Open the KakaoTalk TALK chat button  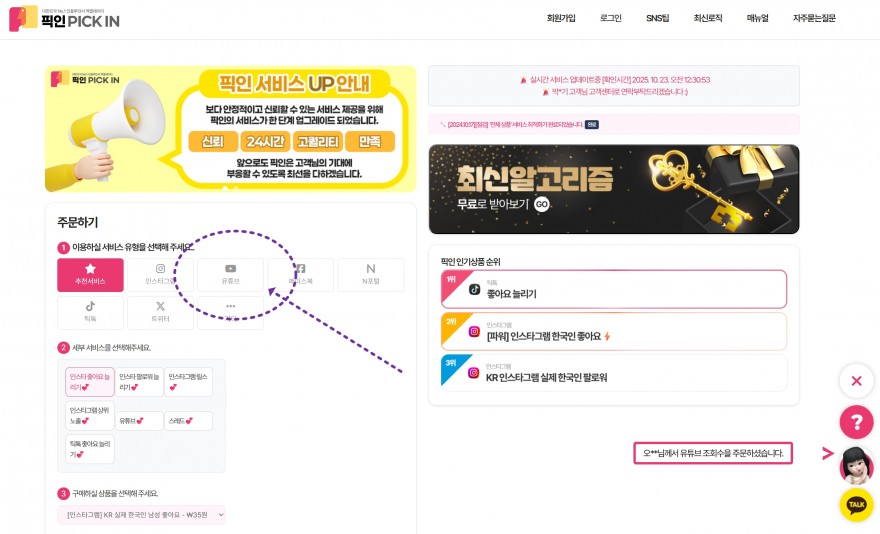click(x=856, y=505)
